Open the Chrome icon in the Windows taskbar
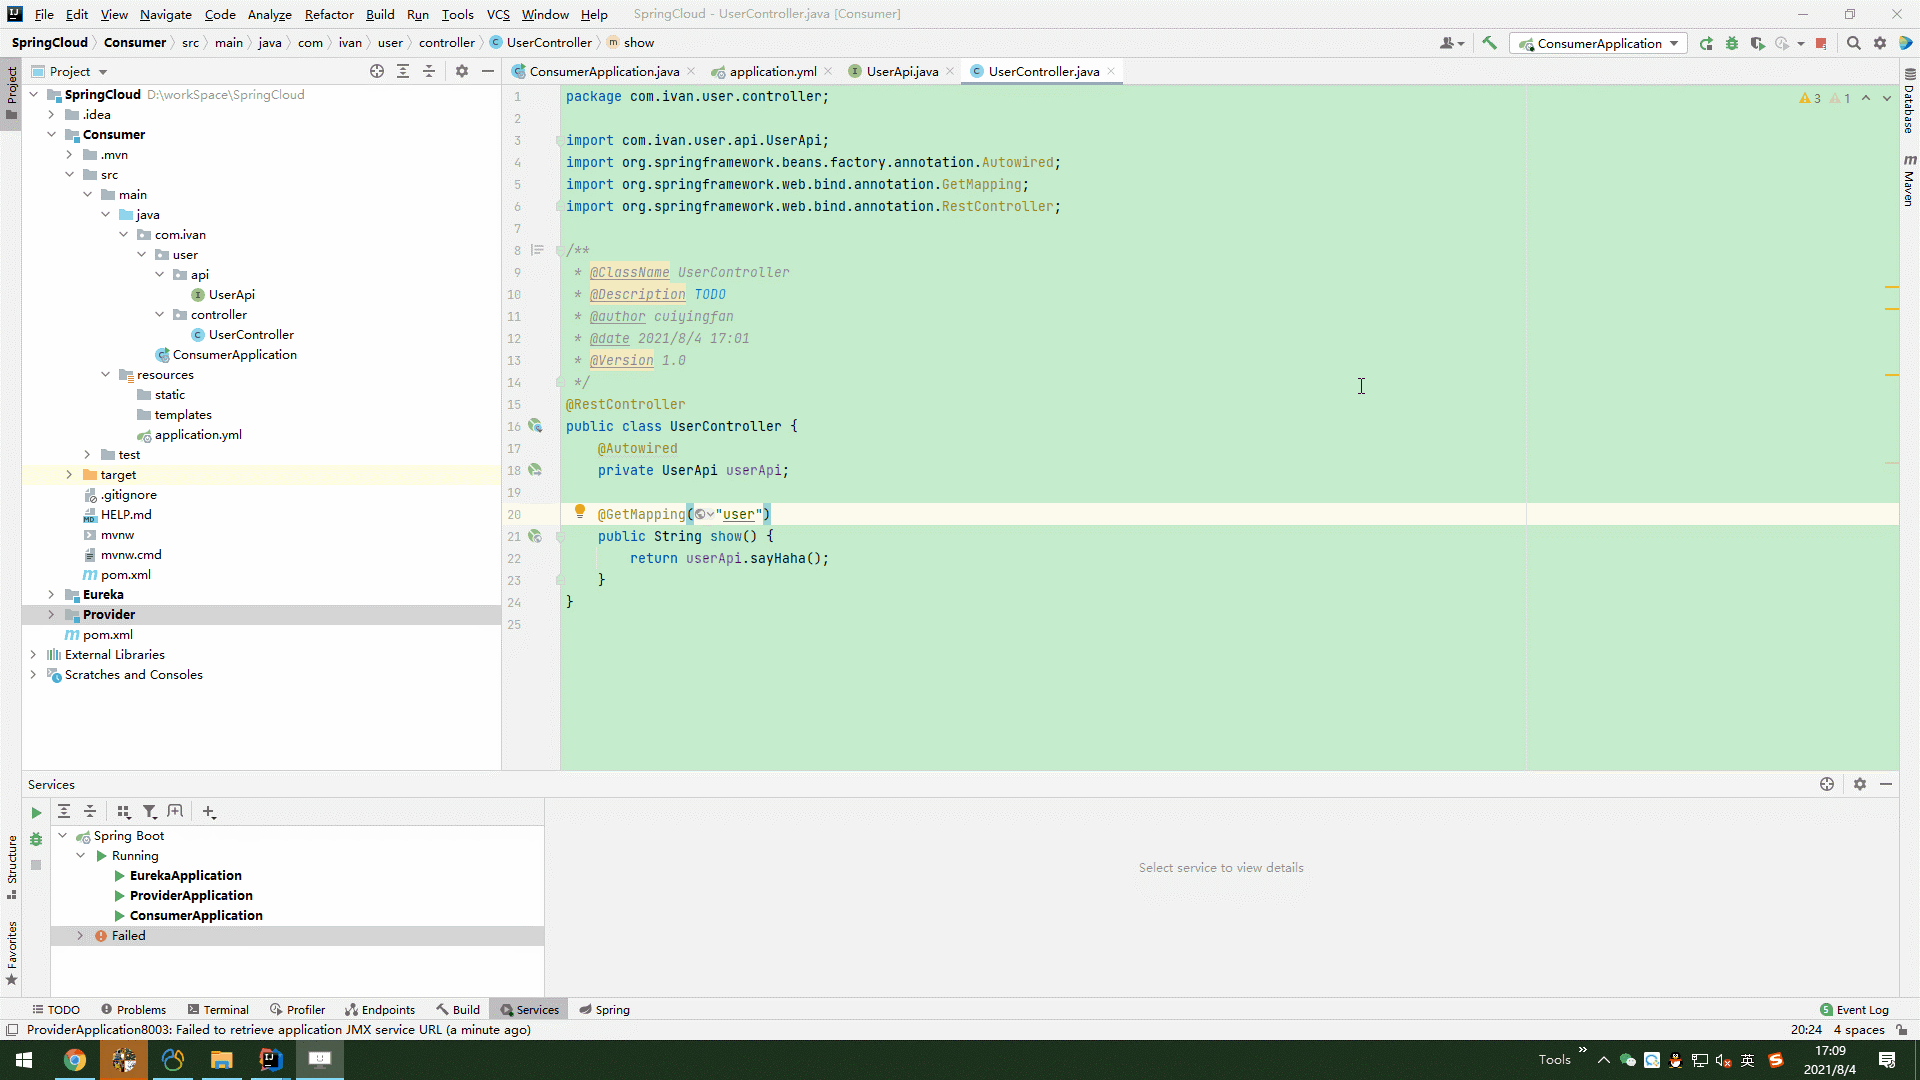This screenshot has height=1080, width=1920. pyautogui.click(x=75, y=1060)
